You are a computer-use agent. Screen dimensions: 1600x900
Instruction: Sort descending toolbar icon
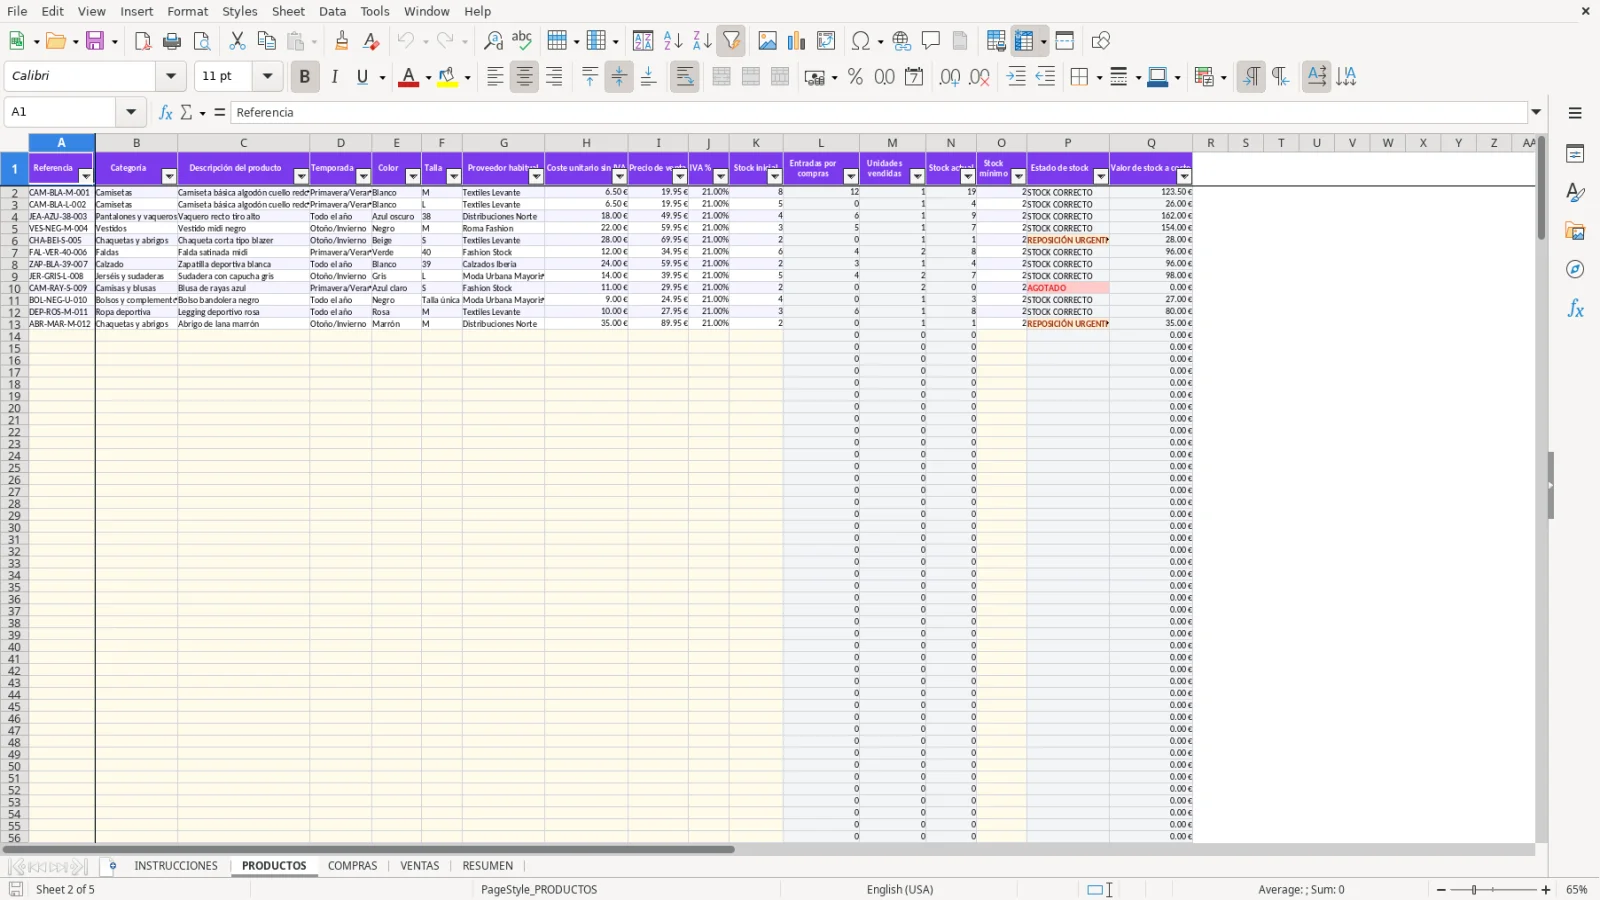coord(702,41)
